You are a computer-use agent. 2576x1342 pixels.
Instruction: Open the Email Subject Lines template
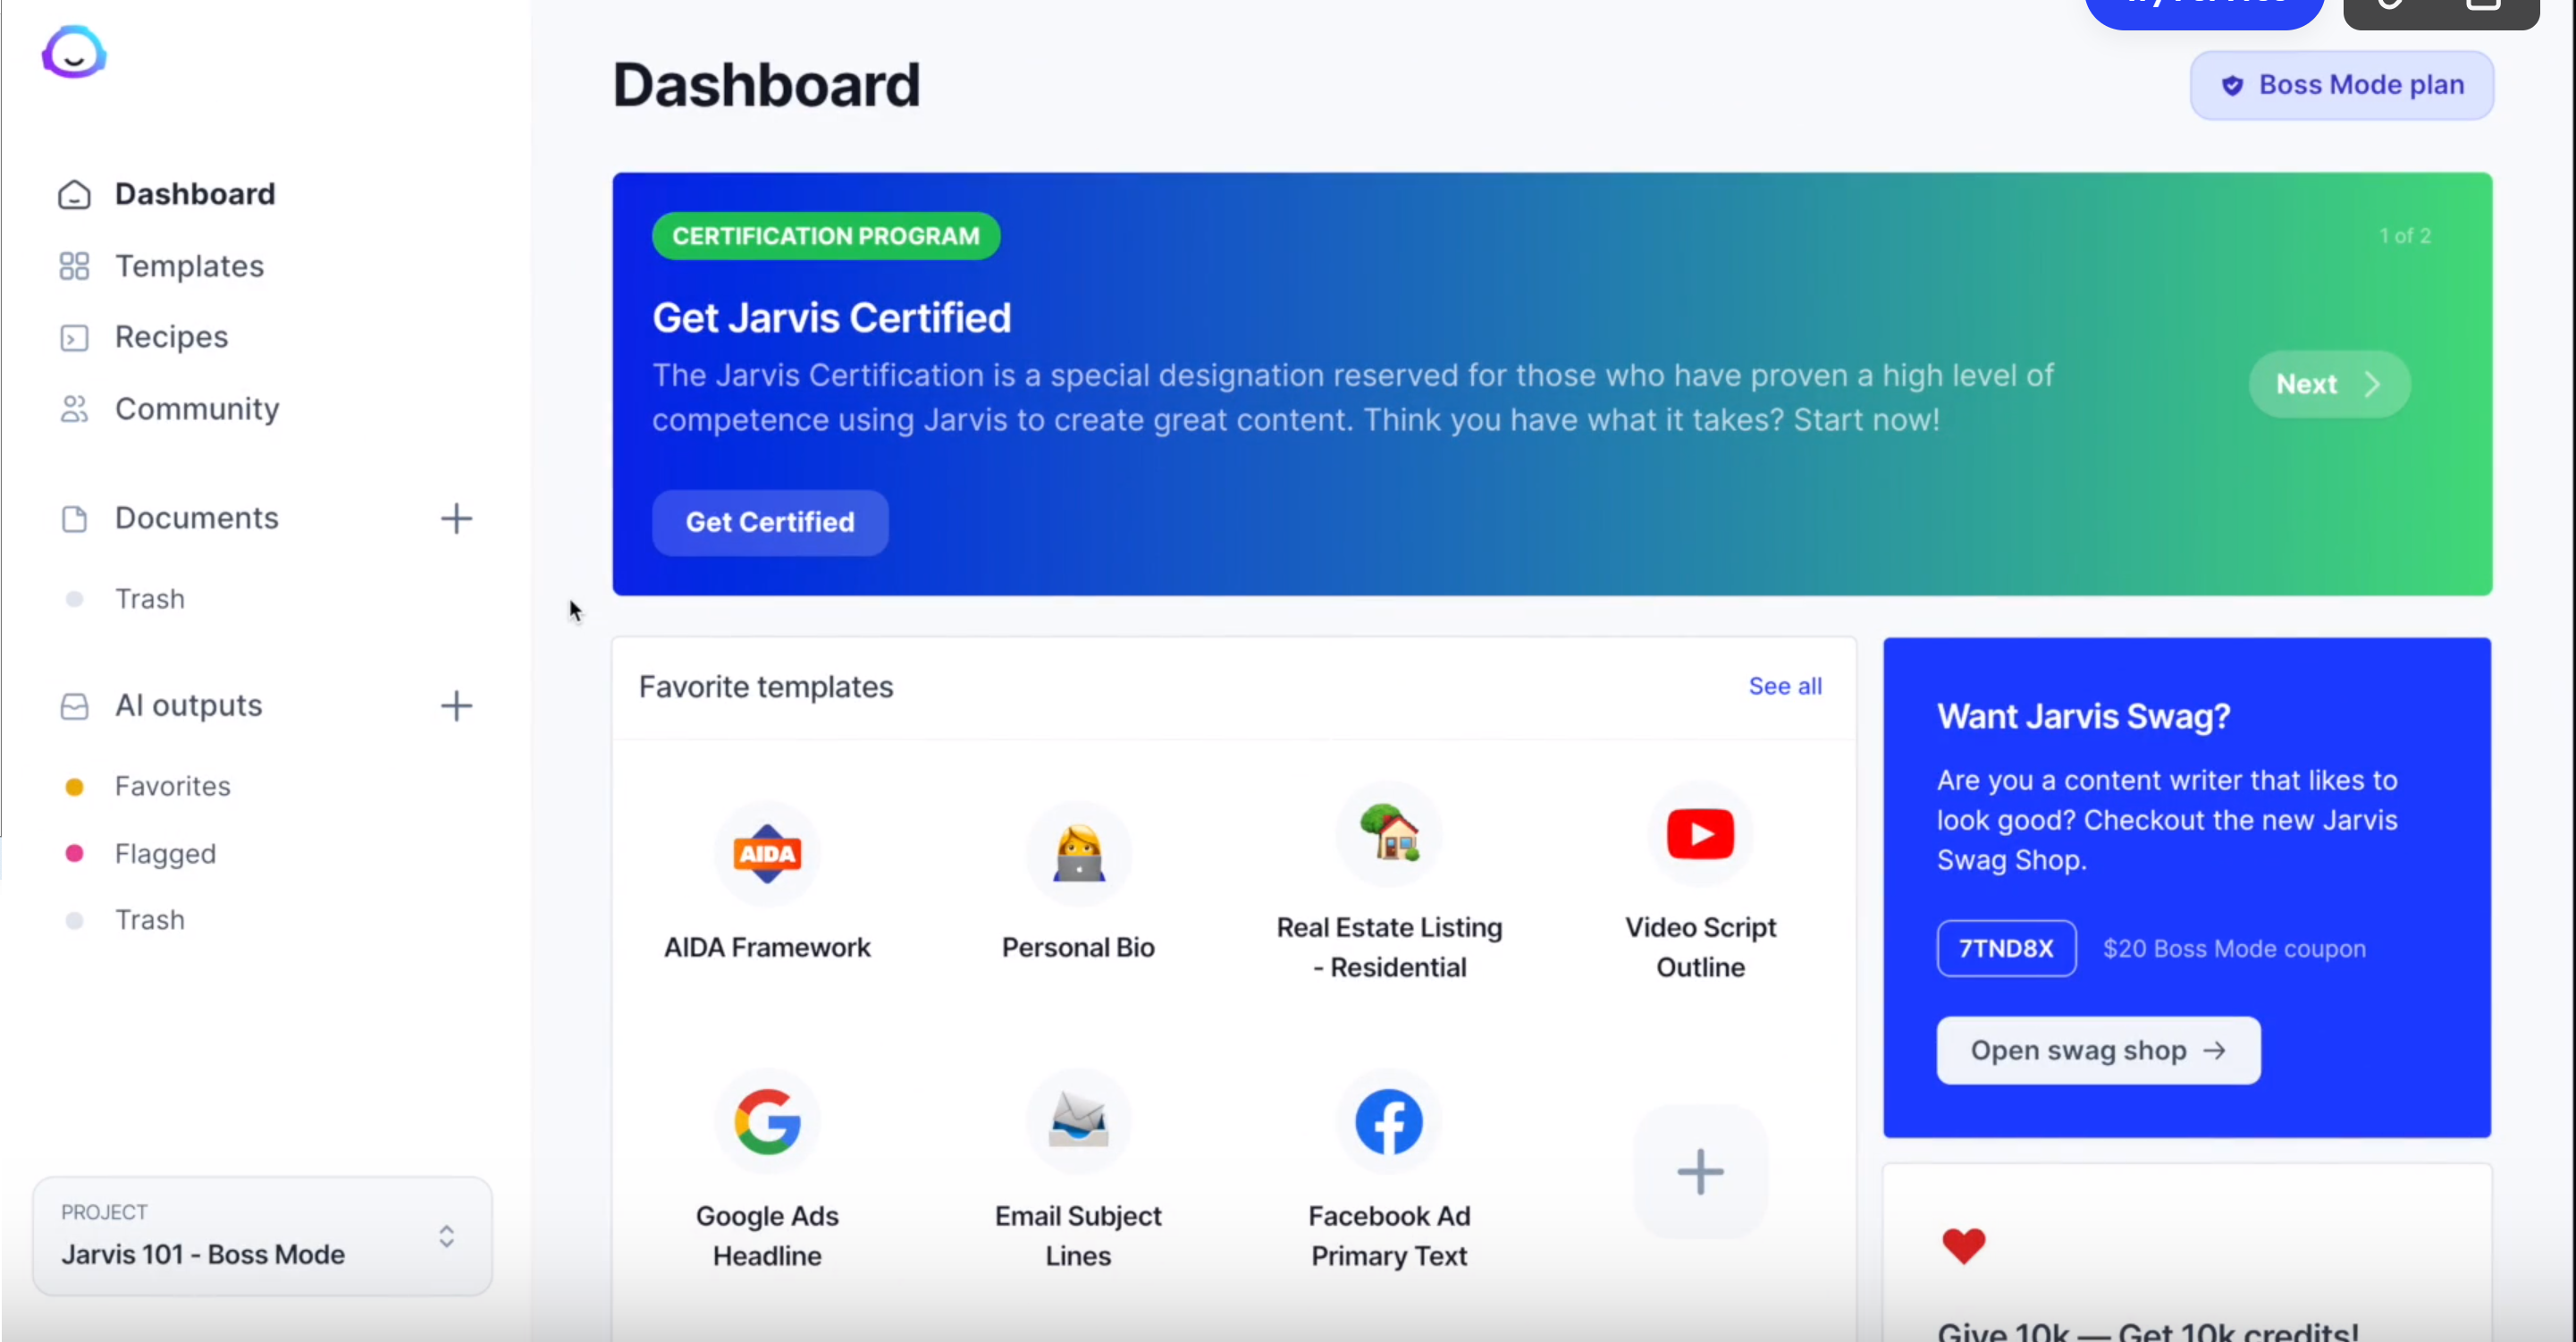[1078, 1172]
